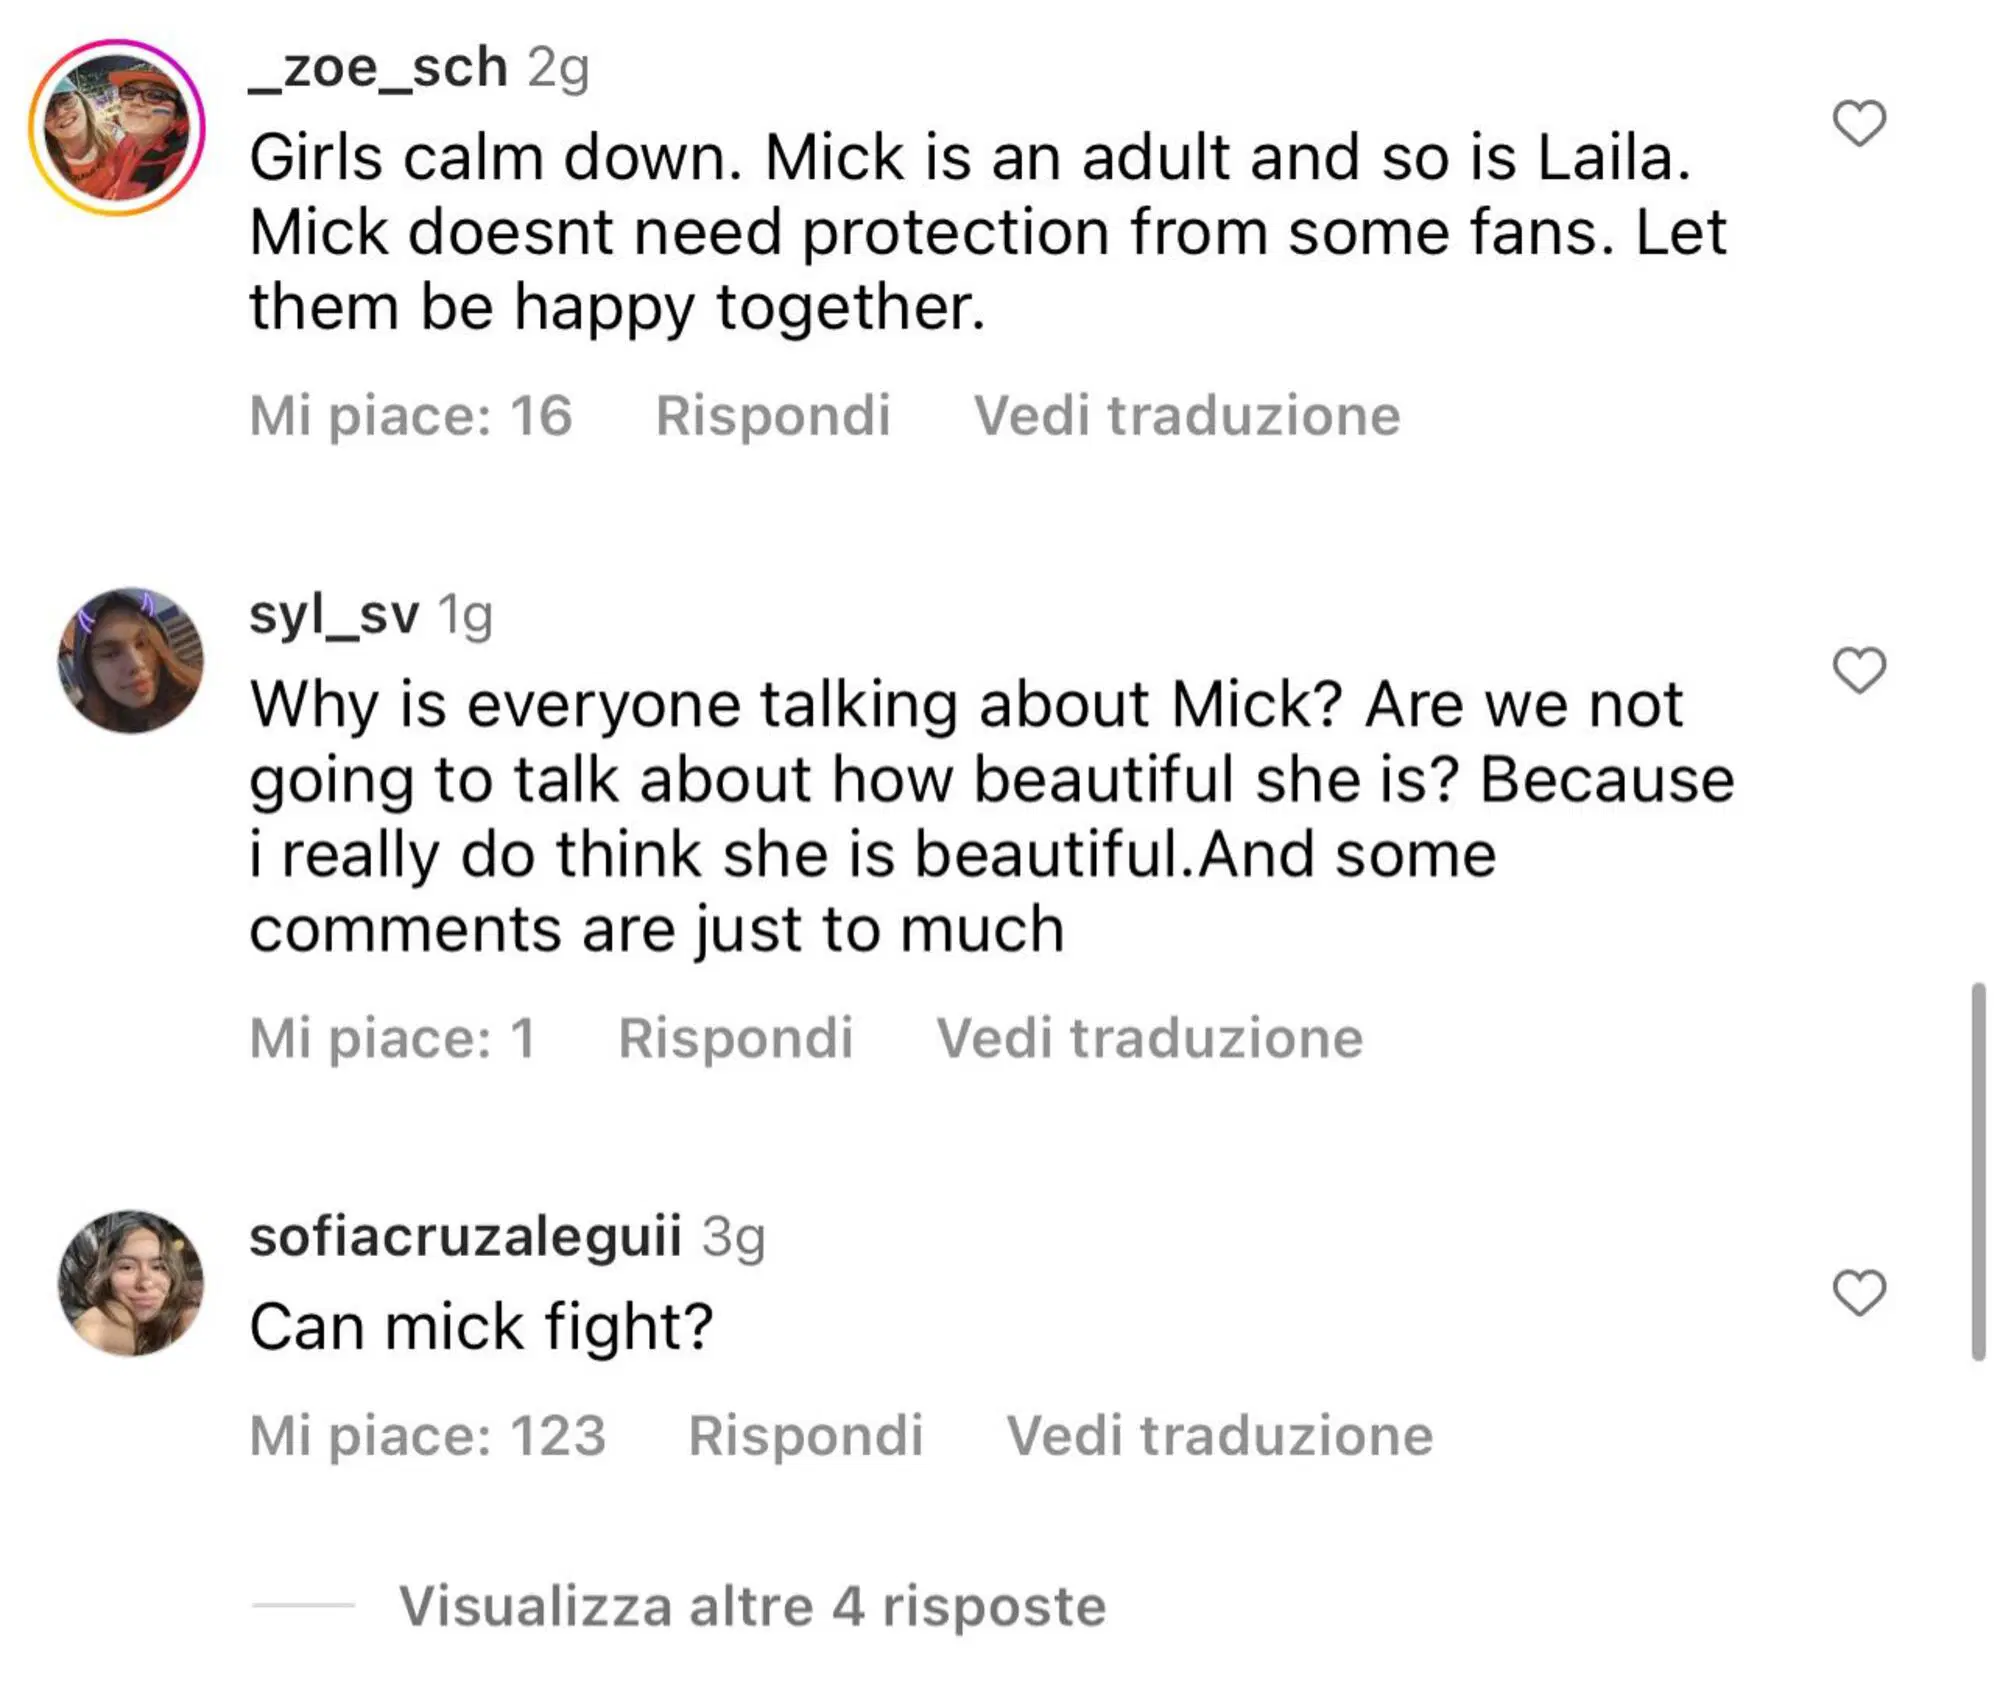Open the syl_sv username link
The height and width of the screenshot is (1698, 2000).
[x=334, y=614]
